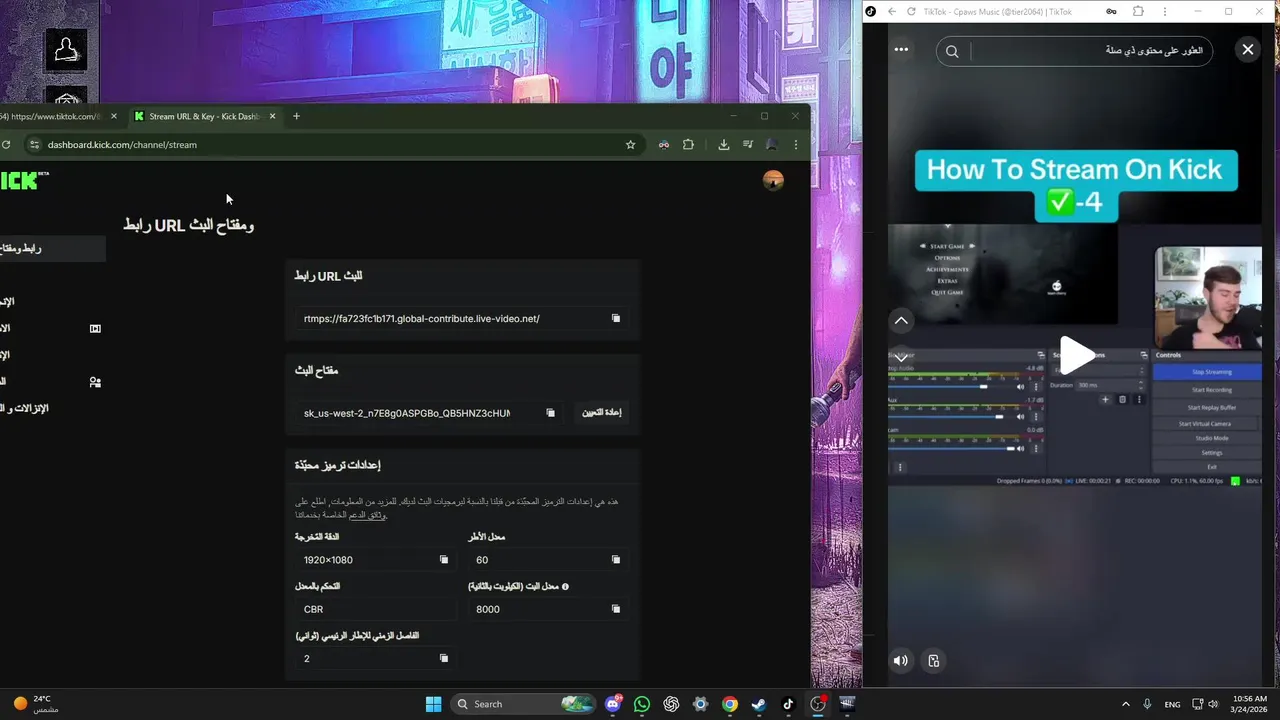The height and width of the screenshot is (720, 1280).
Task: Show hidden system tray icons
Action: [1125, 704]
